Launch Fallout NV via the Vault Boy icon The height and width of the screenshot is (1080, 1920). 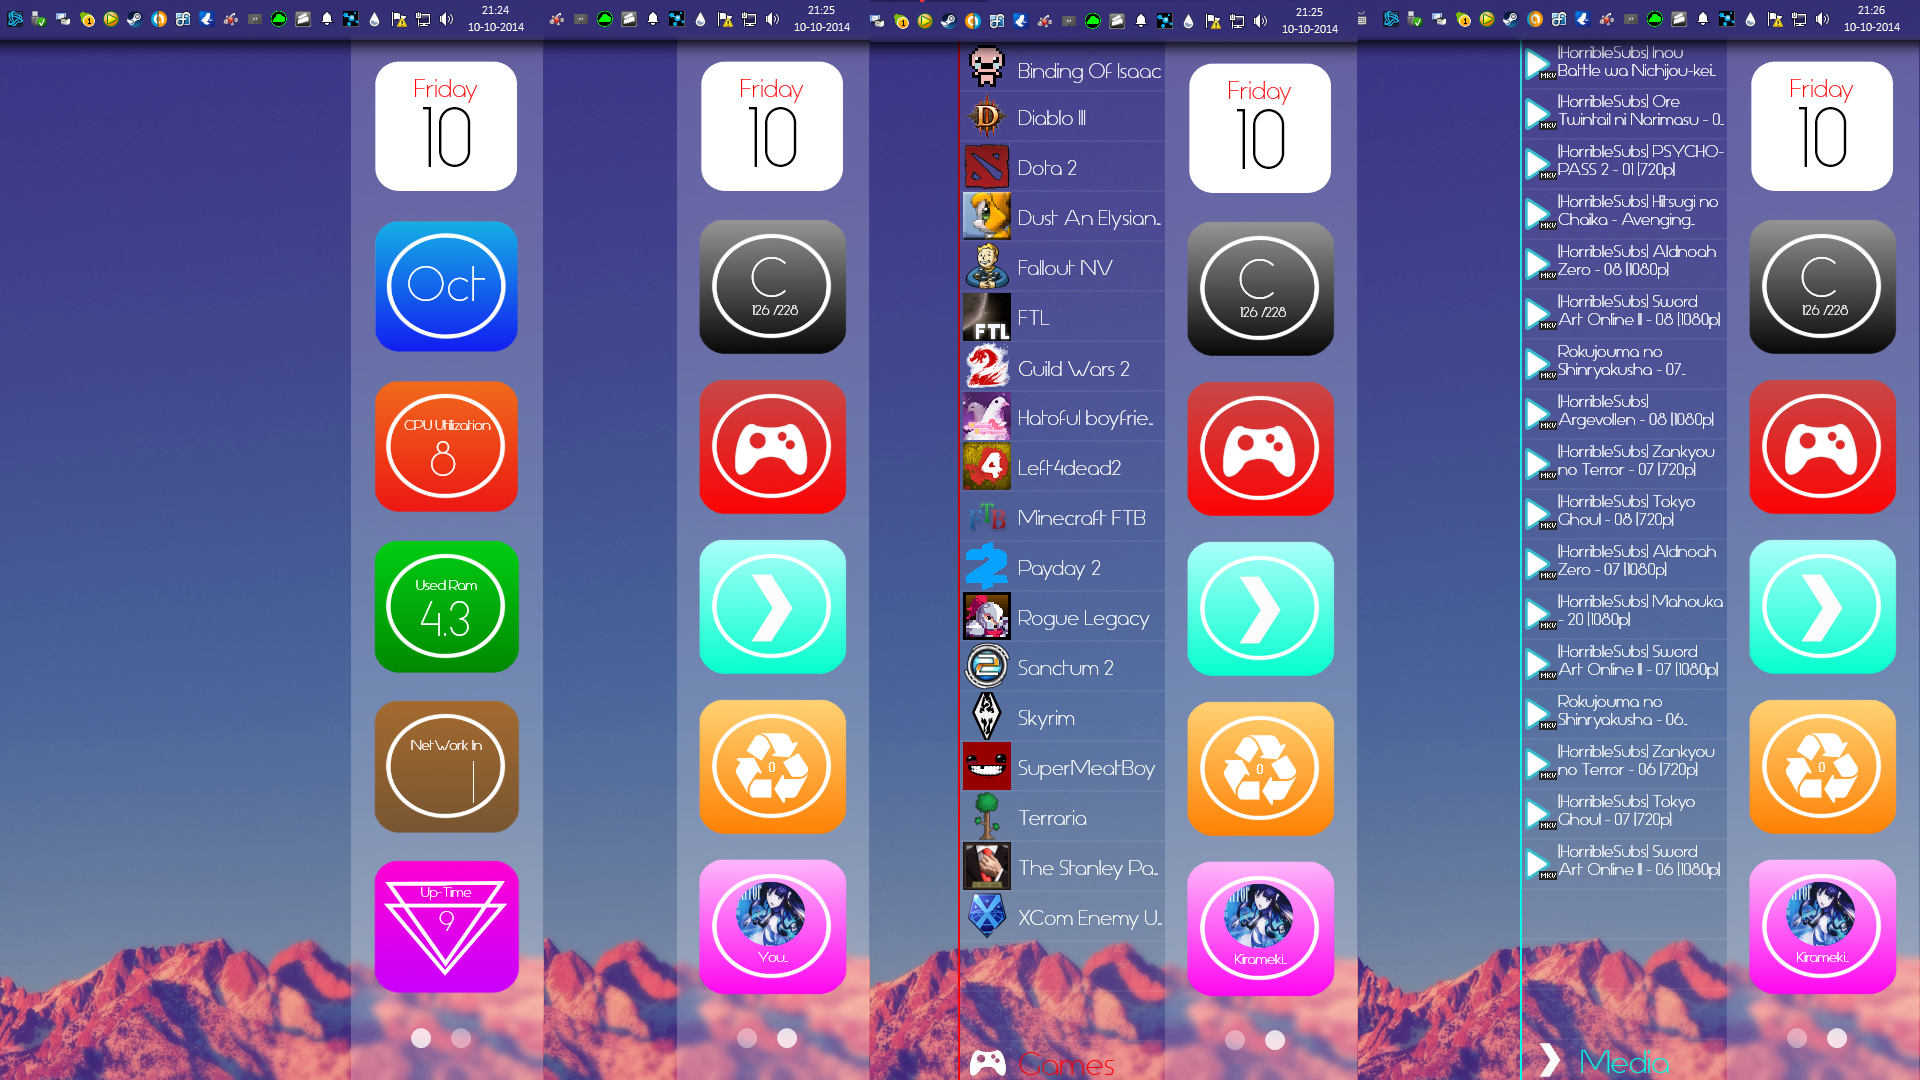click(x=986, y=268)
